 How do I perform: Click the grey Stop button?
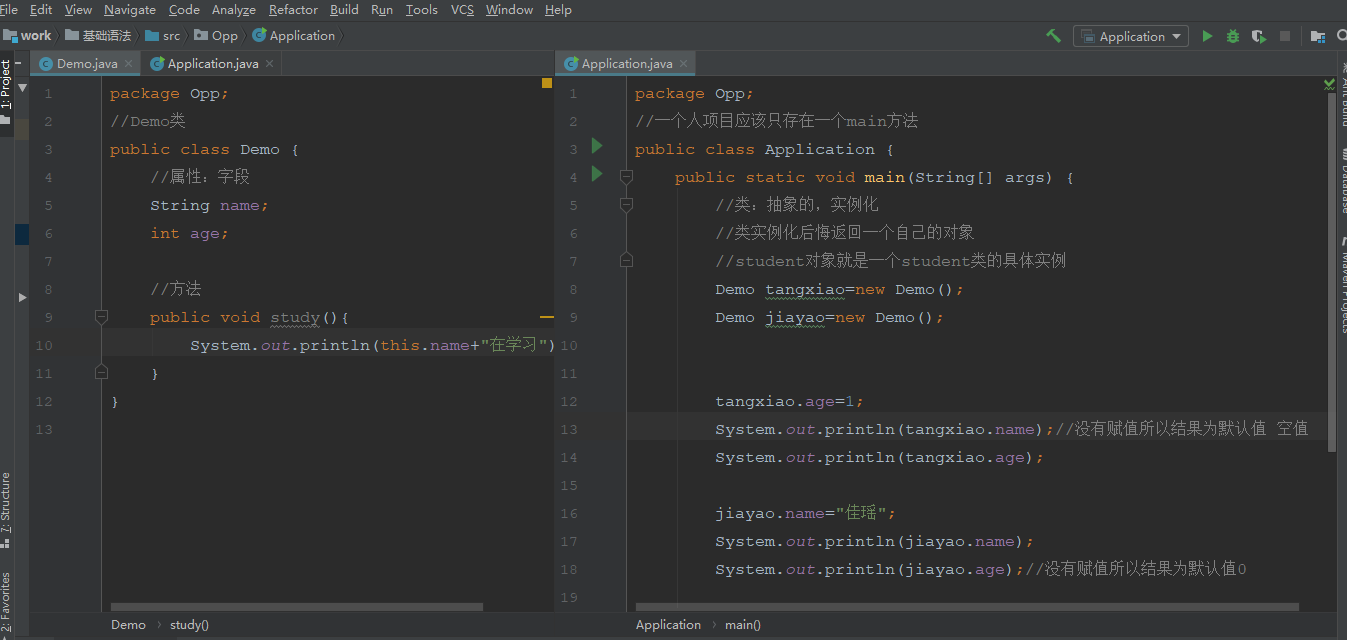click(1285, 36)
